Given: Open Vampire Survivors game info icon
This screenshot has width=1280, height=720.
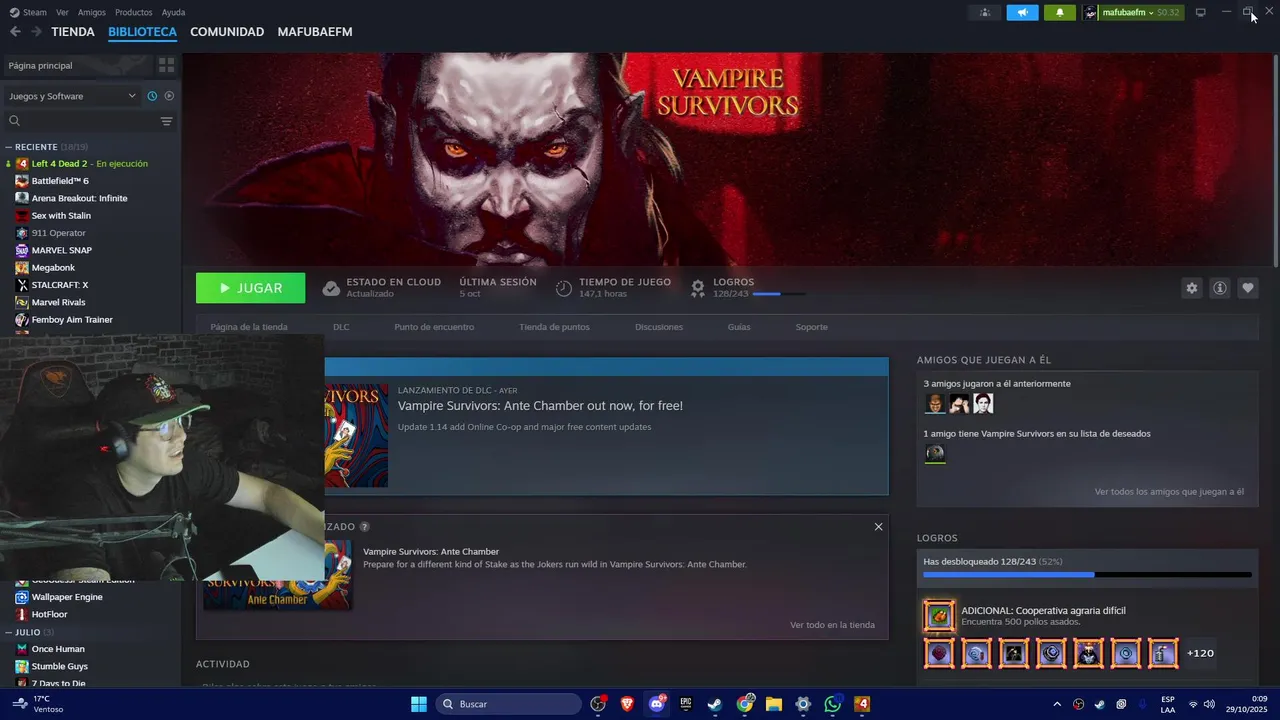Looking at the screenshot, I should click(1219, 288).
